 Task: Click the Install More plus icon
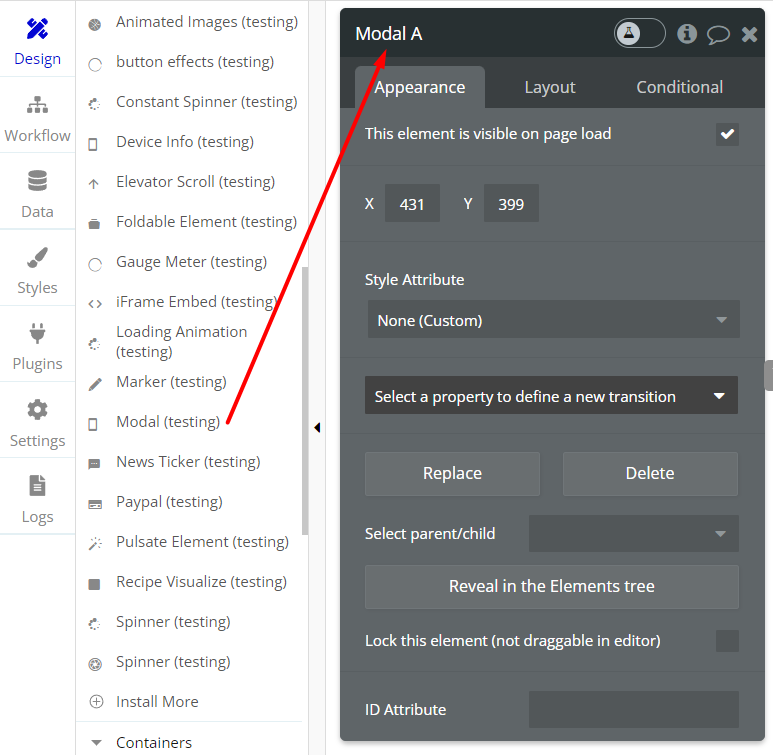[96, 701]
